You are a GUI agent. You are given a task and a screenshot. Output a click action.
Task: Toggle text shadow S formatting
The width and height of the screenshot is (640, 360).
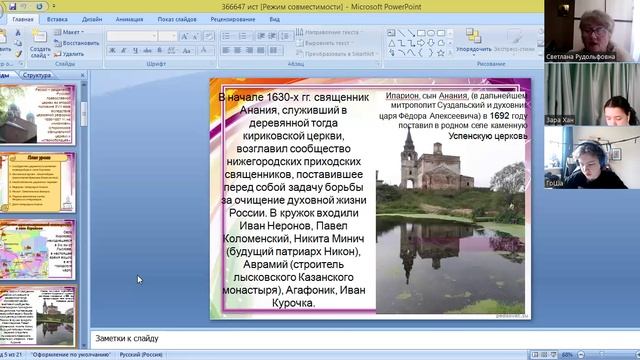(x=159, y=50)
